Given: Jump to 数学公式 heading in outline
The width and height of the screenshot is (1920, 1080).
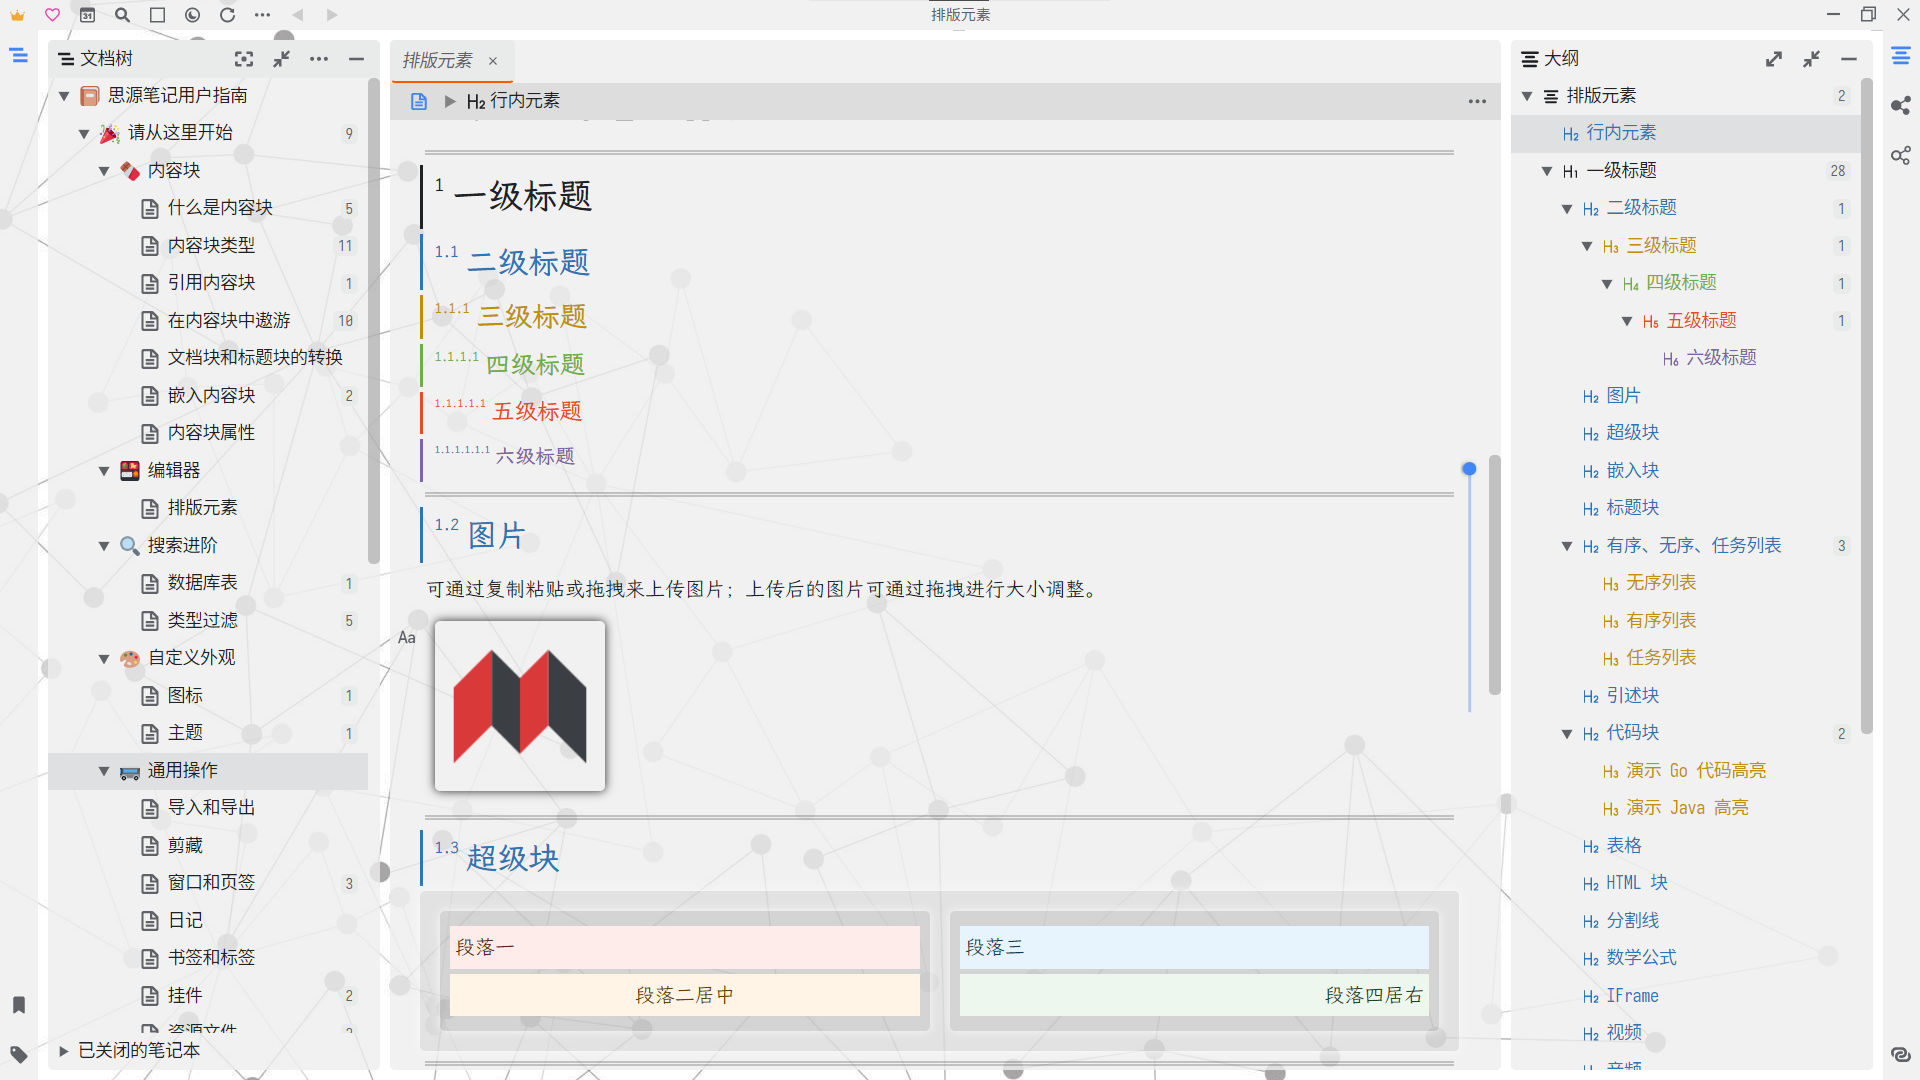Looking at the screenshot, I should coord(1641,958).
